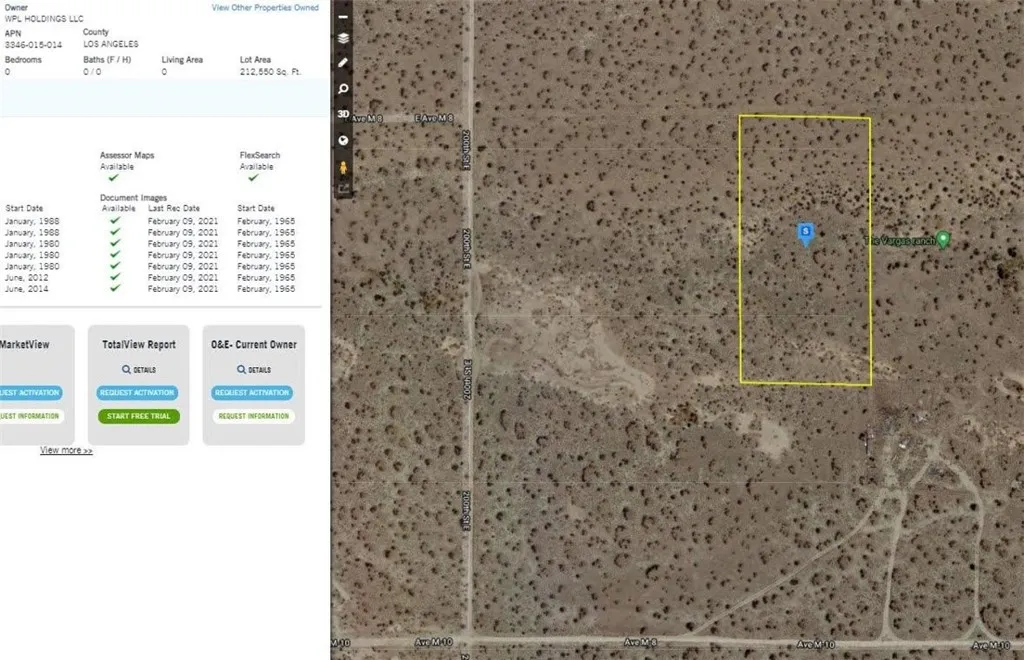Click Request Information in O&E- Current Owner card
Screen dimensions: 1024x660
coord(253,416)
